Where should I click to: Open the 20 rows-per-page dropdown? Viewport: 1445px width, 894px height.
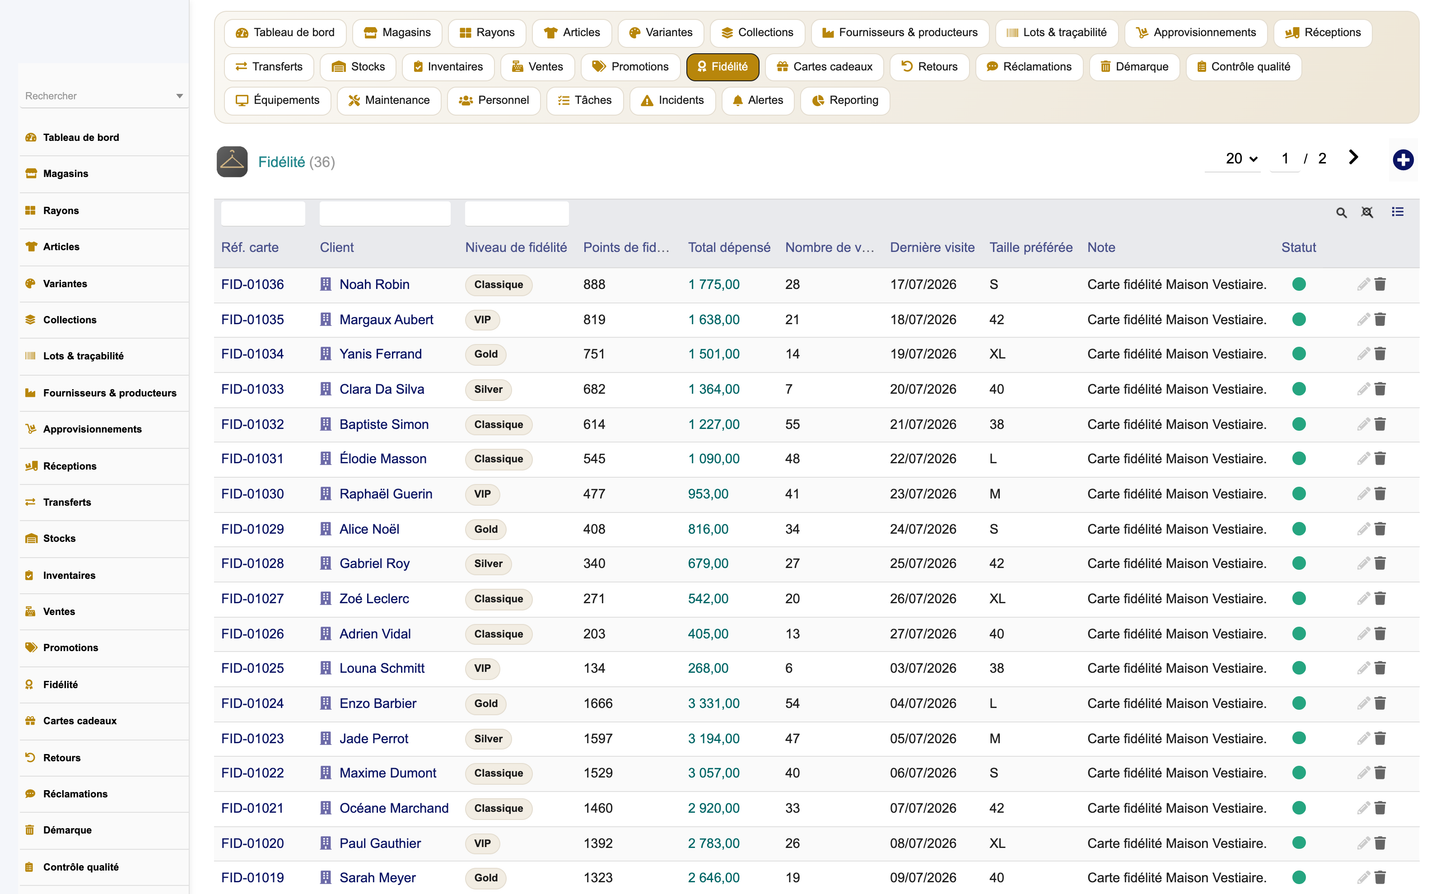tap(1241, 159)
